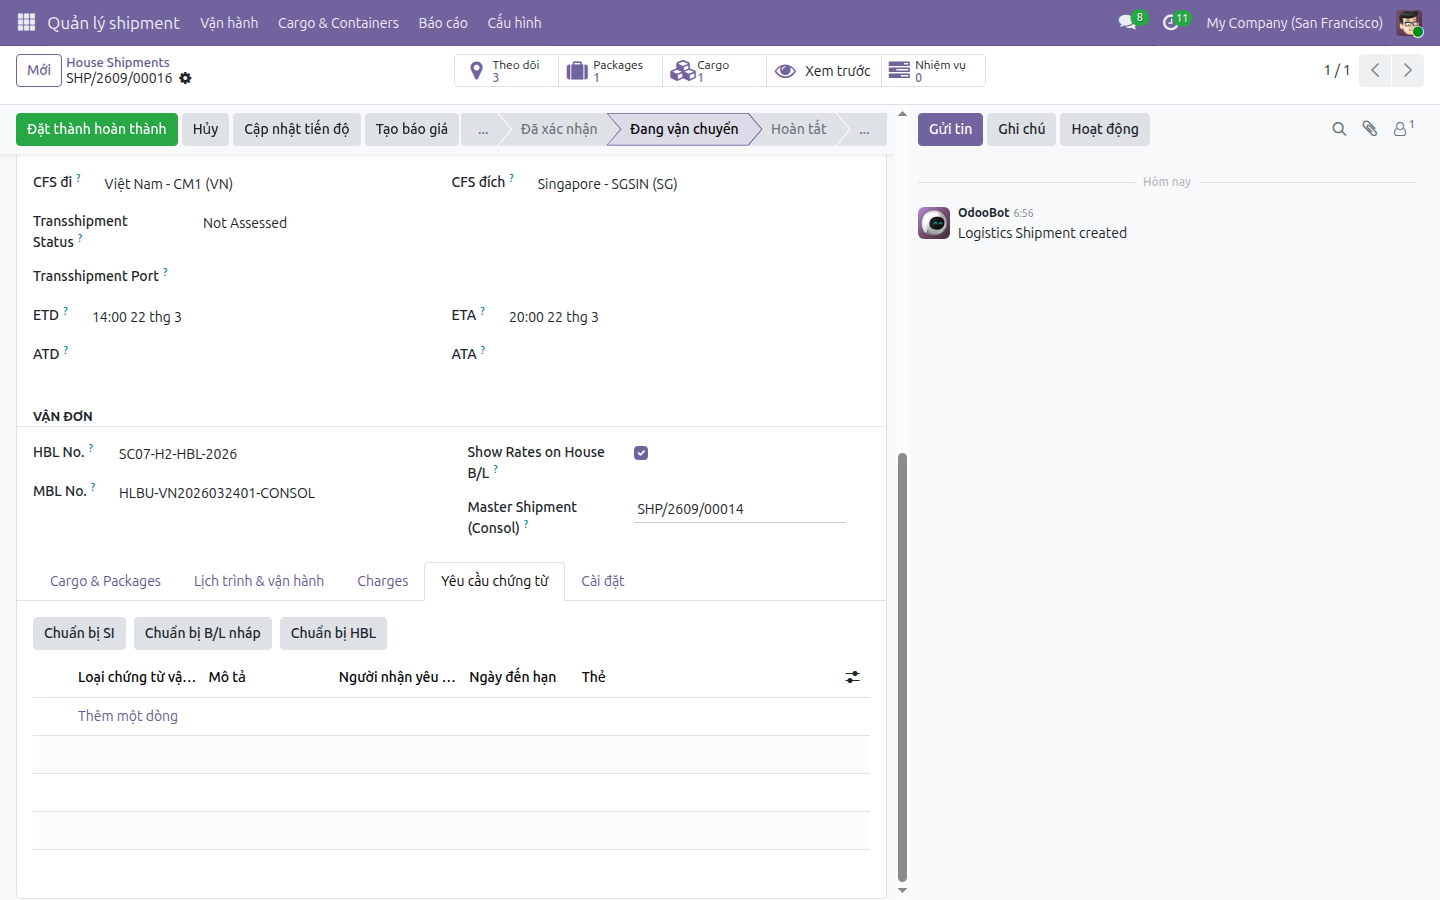This screenshot has width=1440, height=900.
Task: Open the Vận hành menu
Action: coord(229,23)
